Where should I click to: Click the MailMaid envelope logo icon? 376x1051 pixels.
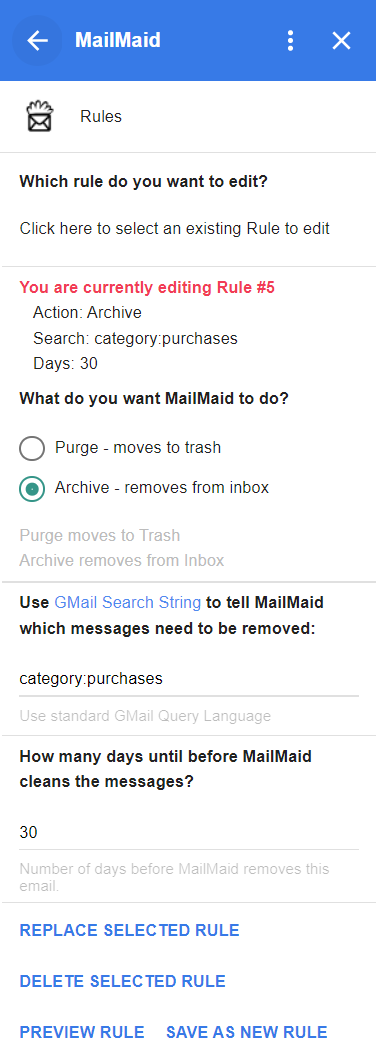(x=39, y=117)
